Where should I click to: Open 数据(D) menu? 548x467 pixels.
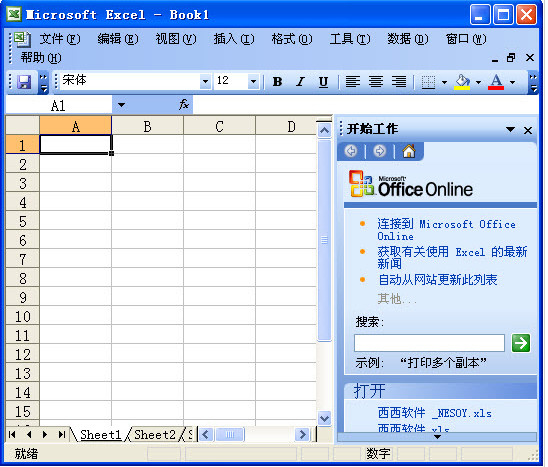(x=408, y=39)
